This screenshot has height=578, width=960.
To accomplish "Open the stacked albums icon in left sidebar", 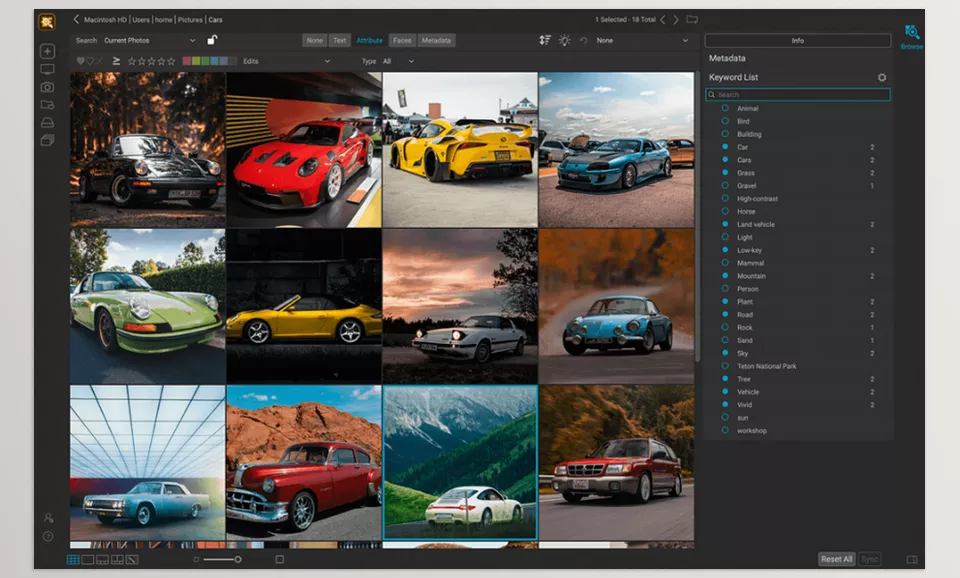I will point(47,140).
